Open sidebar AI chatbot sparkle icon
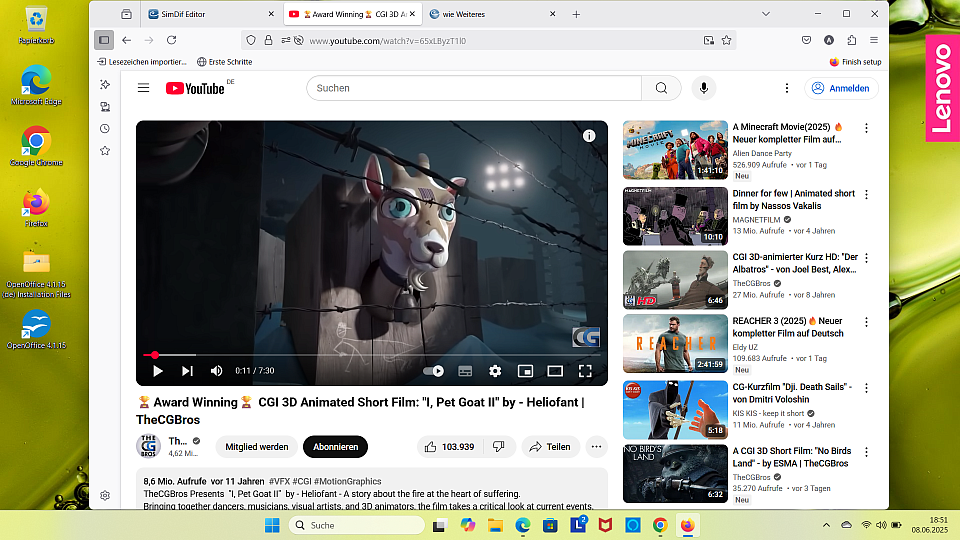Image resolution: width=960 pixels, height=540 pixels. [x=105, y=84]
